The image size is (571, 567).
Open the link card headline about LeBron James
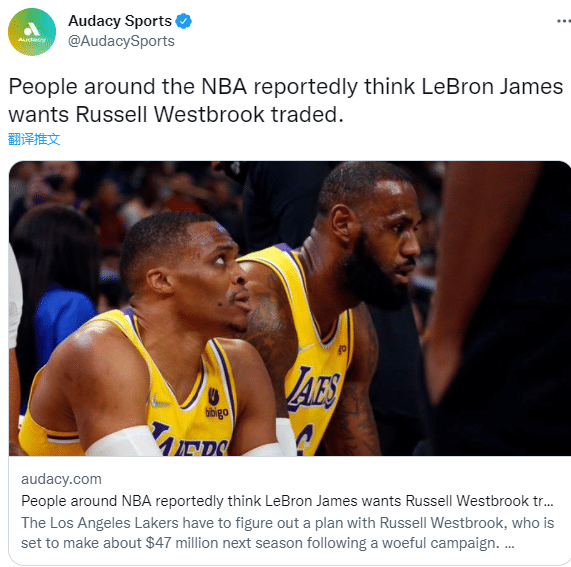(287, 501)
